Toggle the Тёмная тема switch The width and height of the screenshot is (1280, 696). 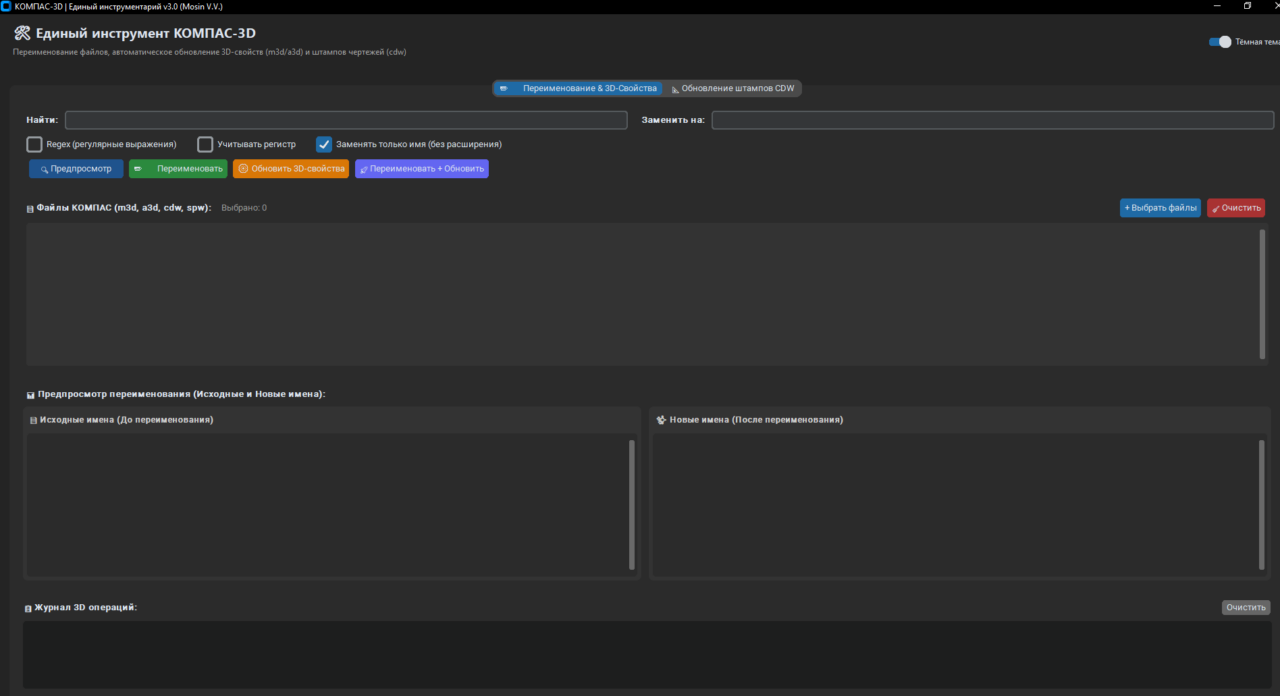point(1220,42)
